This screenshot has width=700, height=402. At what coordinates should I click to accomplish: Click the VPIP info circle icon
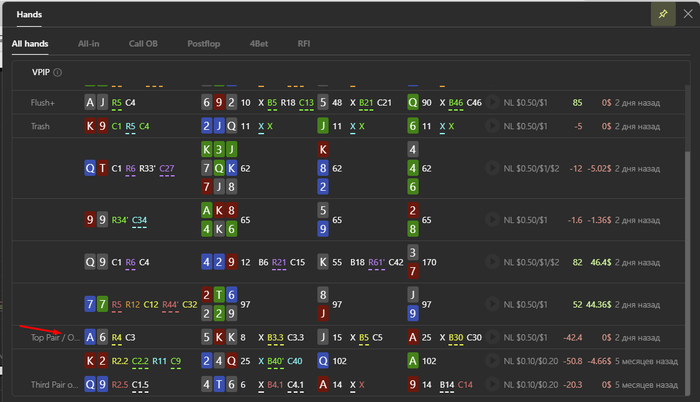[58, 72]
